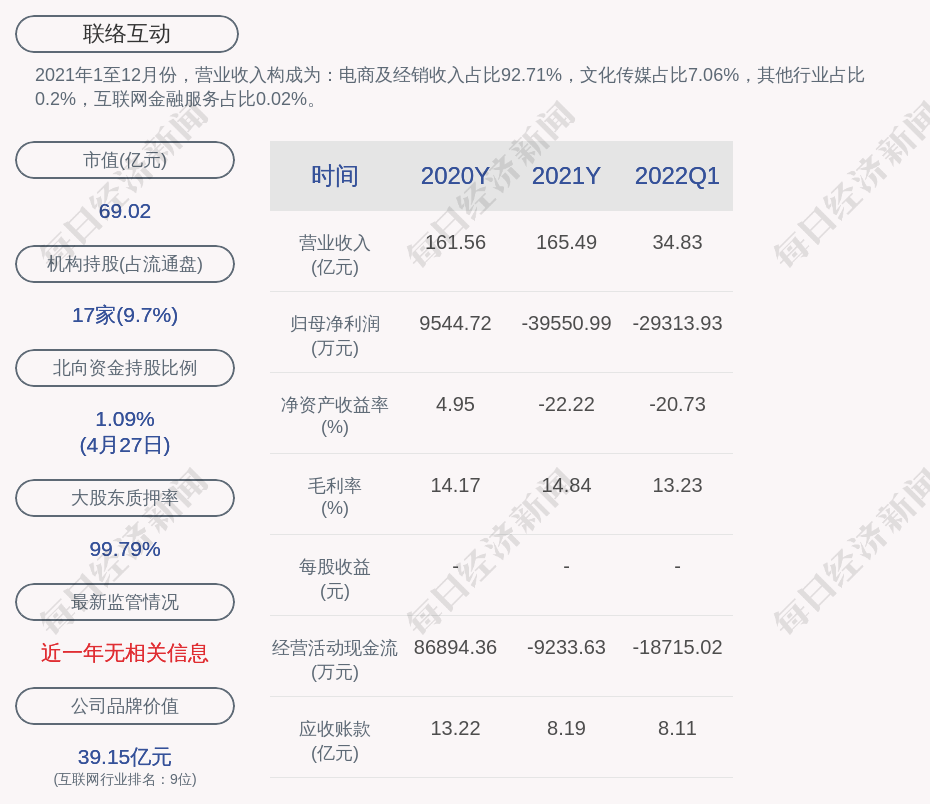
Task: Select revenue value 34.83
Action: tap(677, 243)
